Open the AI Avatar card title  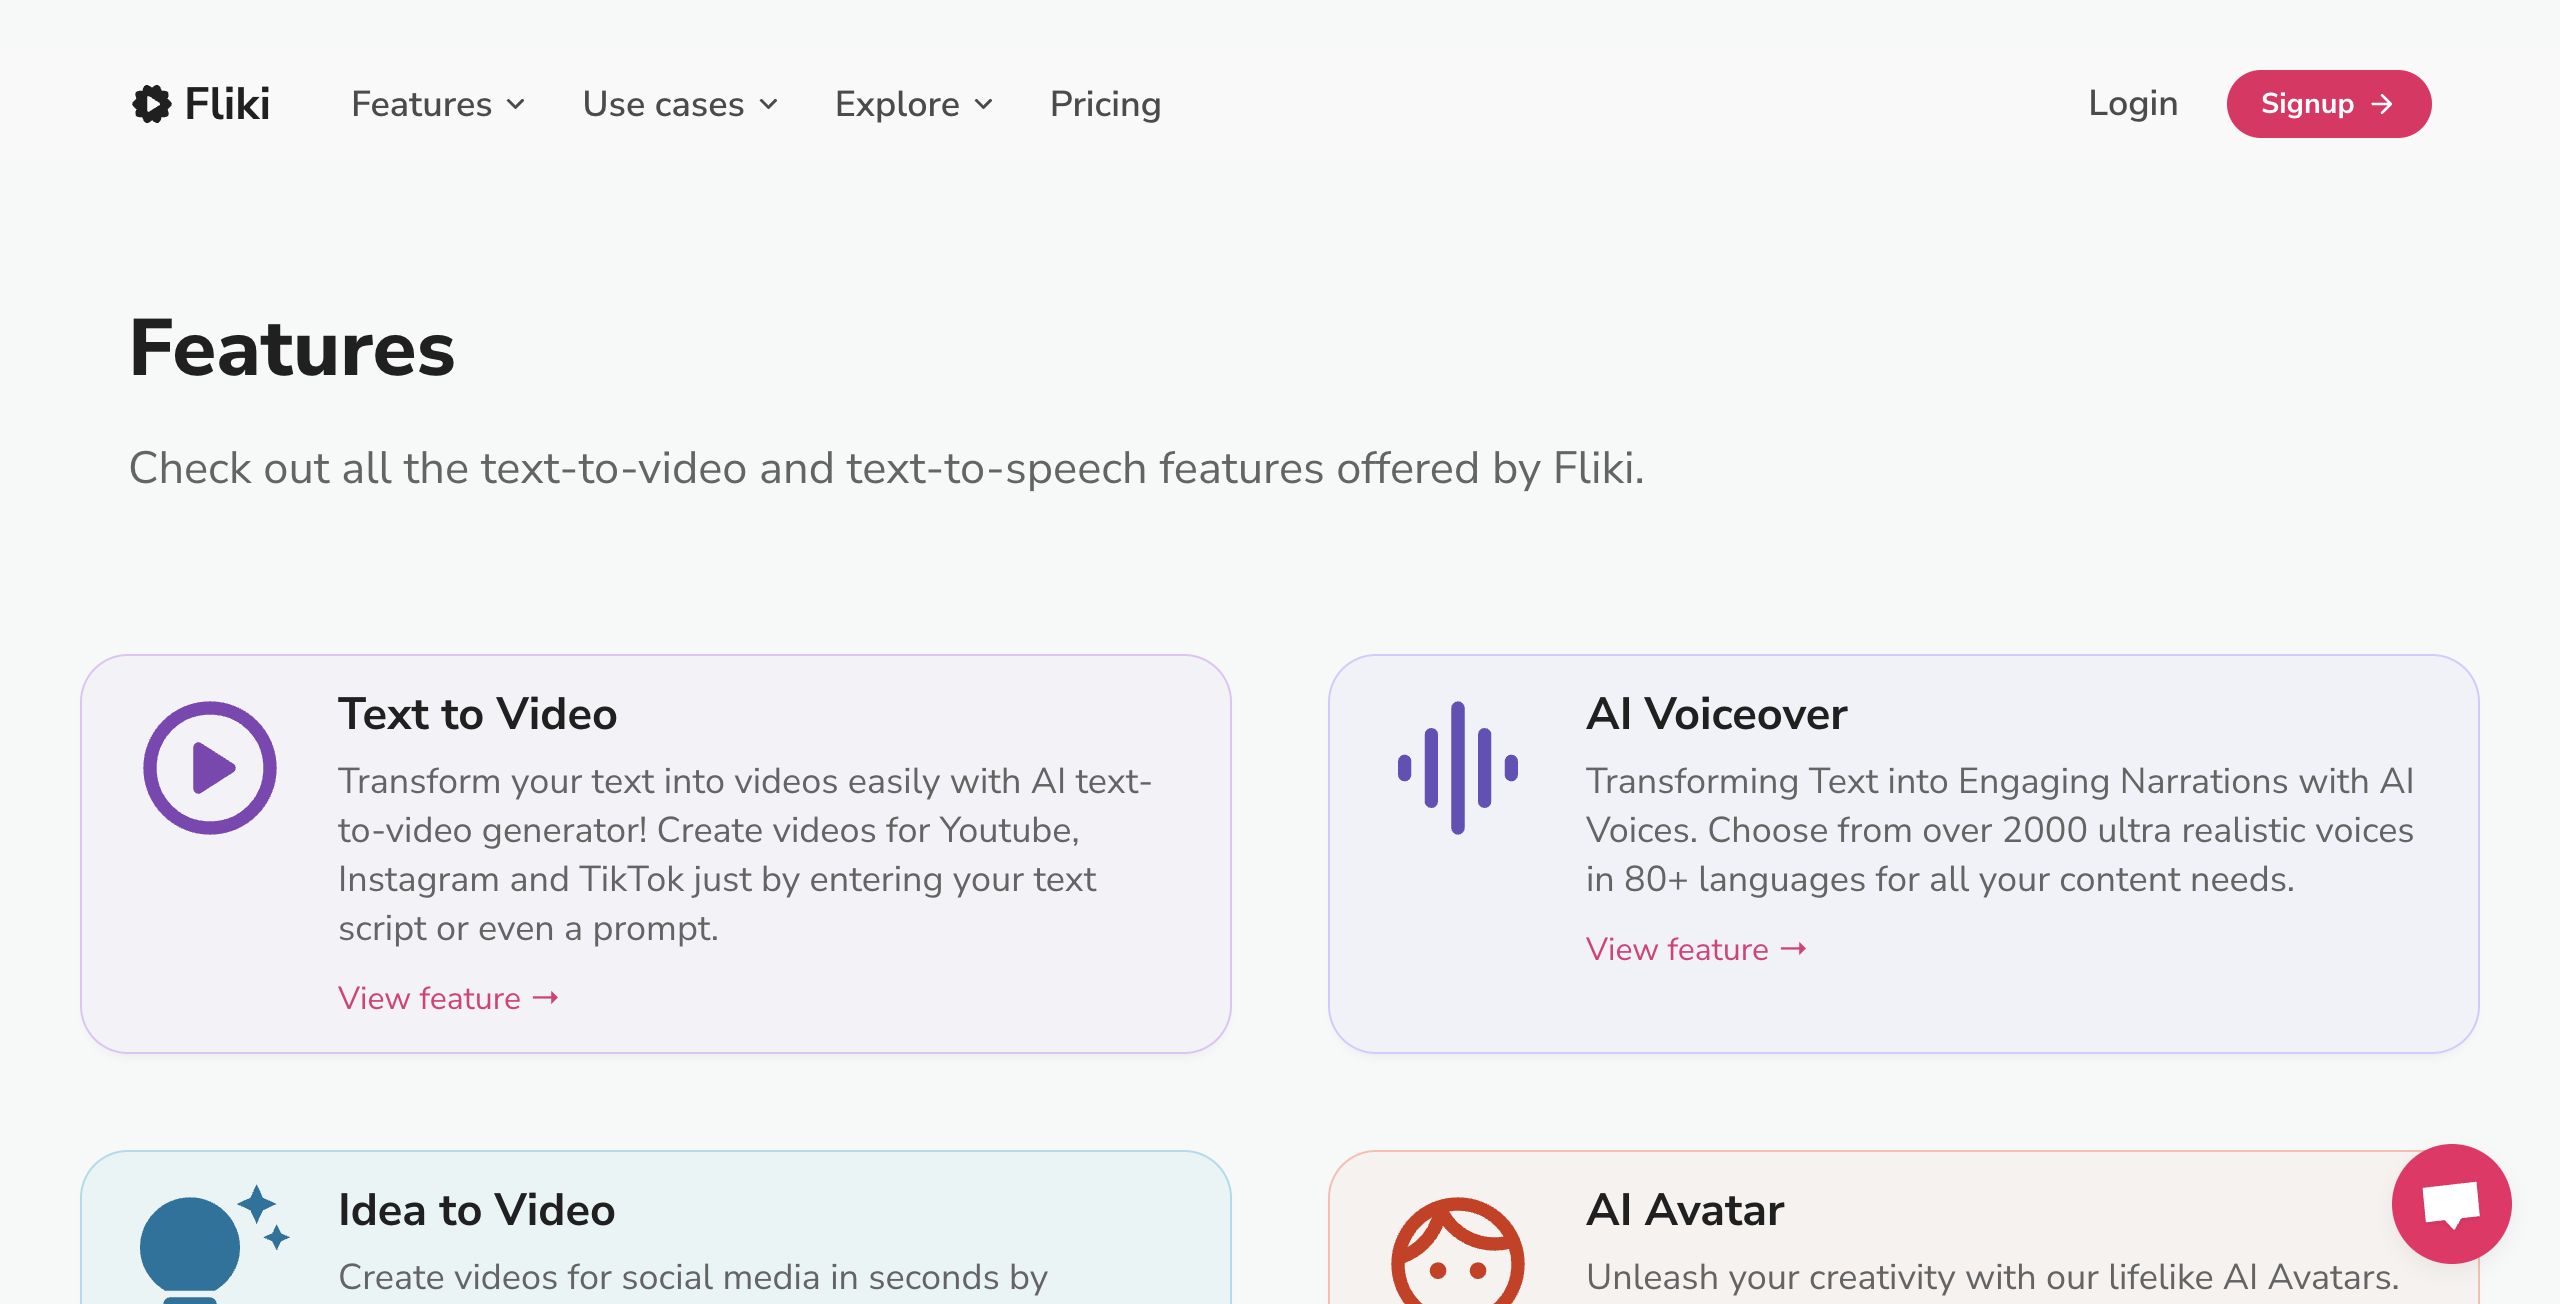click(1685, 1210)
